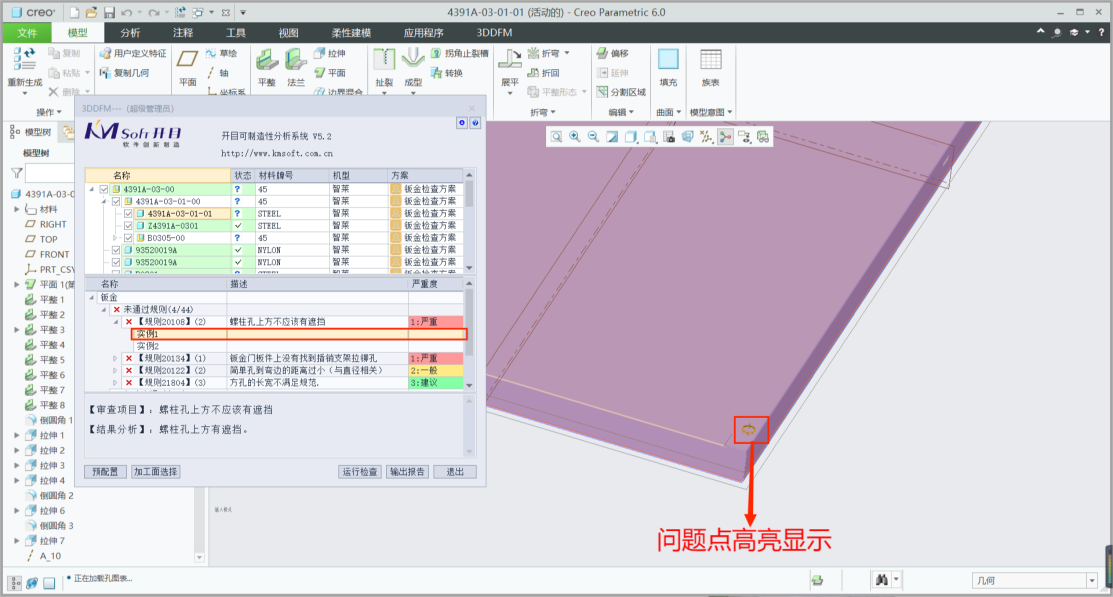Uncheck the B0305-00 component checkbox
This screenshot has width=1113, height=597.
(127, 237)
